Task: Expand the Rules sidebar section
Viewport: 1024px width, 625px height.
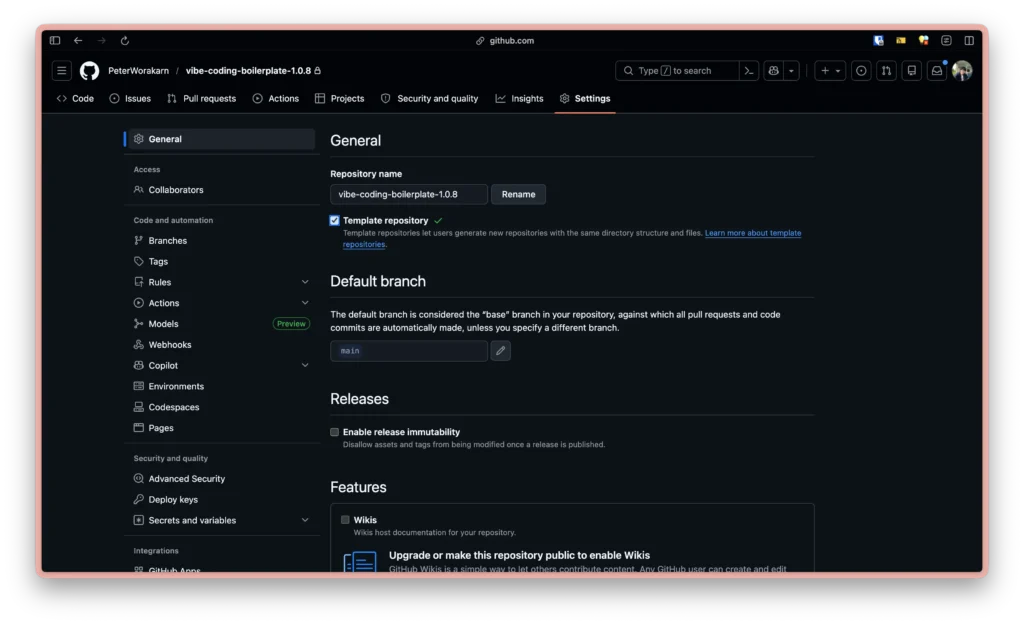Action: pyautogui.click(x=305, y=282)
